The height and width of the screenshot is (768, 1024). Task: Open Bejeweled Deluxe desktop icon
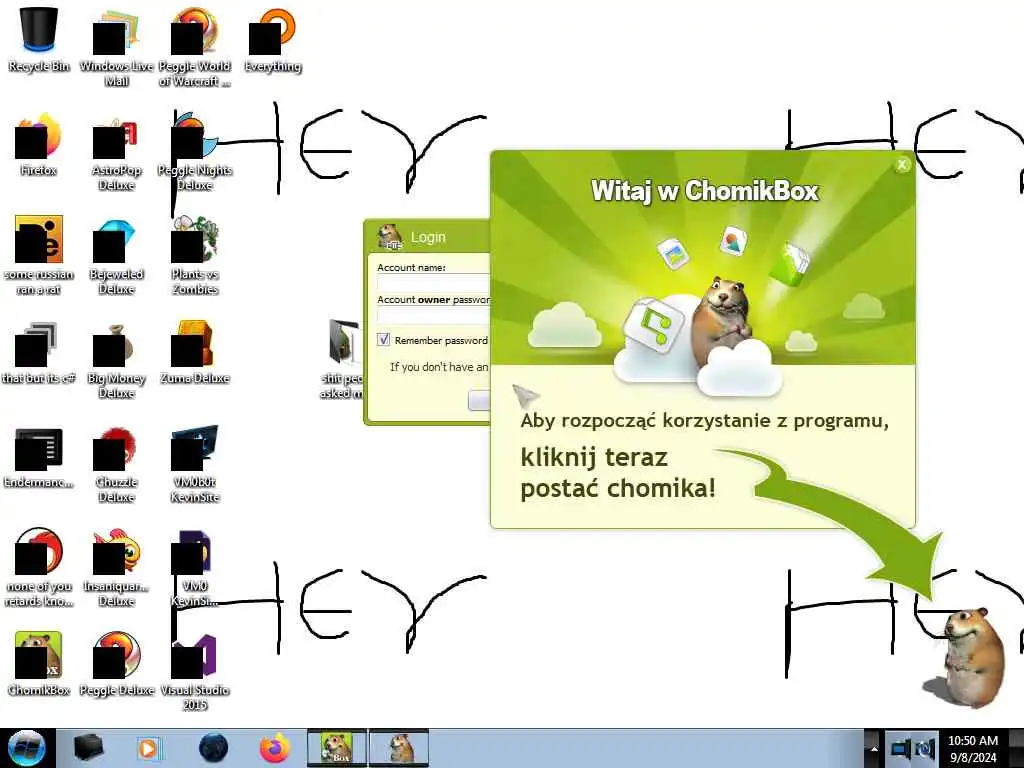[x=116, y=255]
